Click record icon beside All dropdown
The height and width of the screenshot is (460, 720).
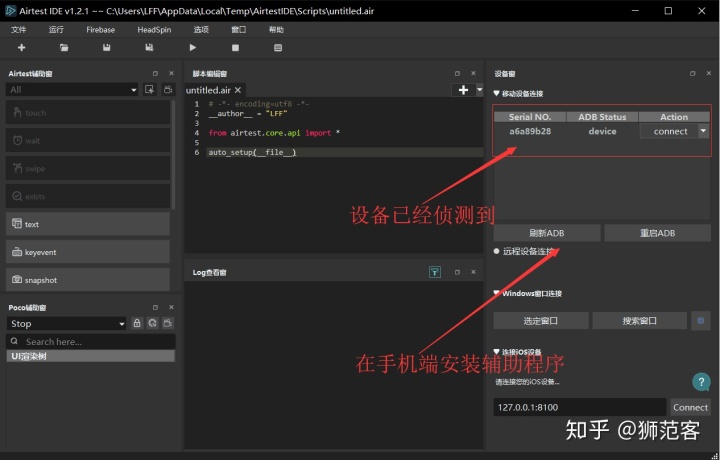[149, 90]
